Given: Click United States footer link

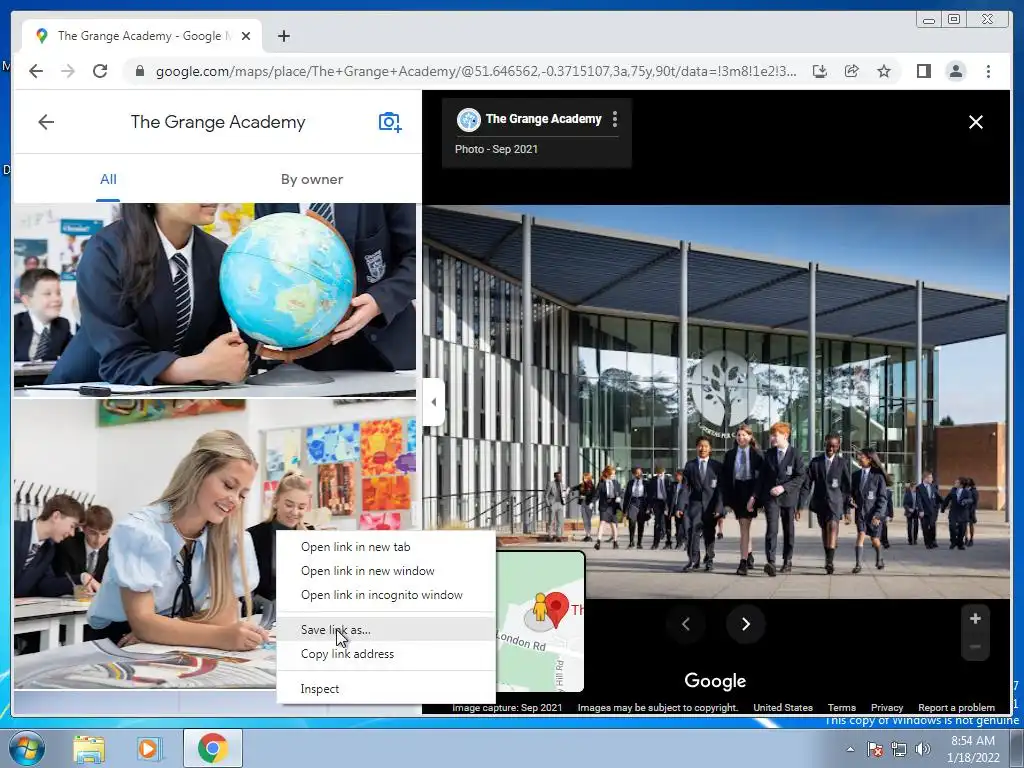Looking at the screenshot, I should (x=782, y=707).
